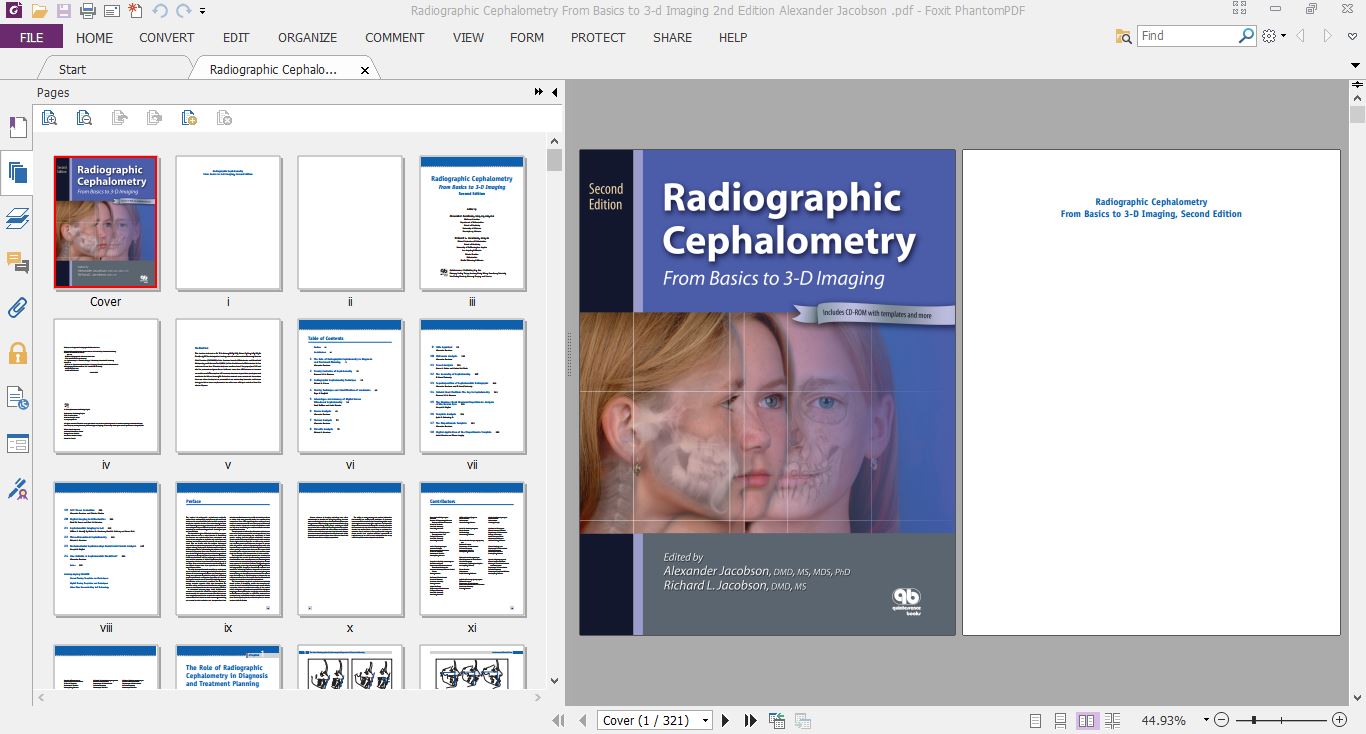Open the zoom percentage dropdown

(x=1206, y=720)
